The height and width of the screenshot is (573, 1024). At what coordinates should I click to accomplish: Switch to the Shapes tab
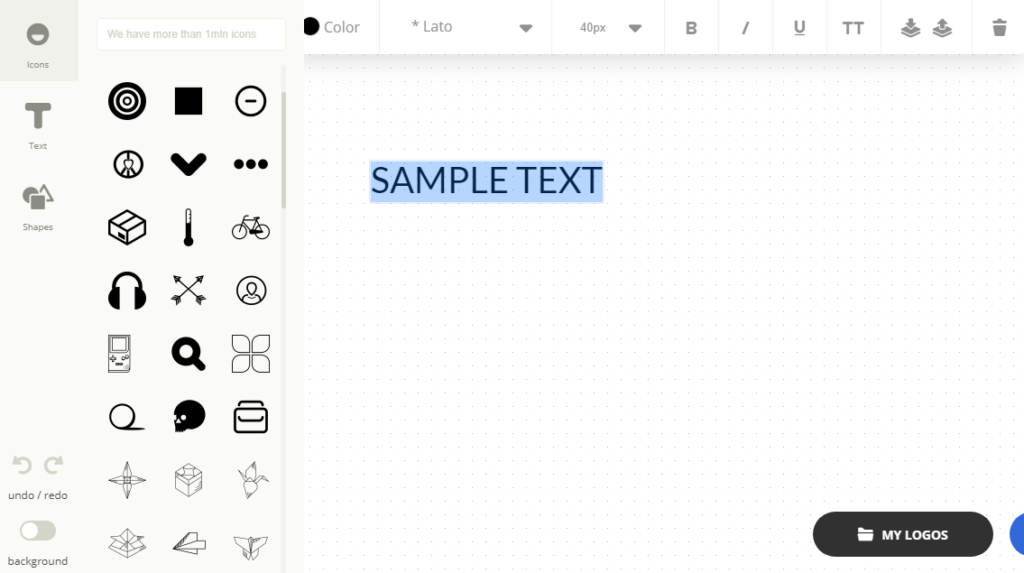38,208
